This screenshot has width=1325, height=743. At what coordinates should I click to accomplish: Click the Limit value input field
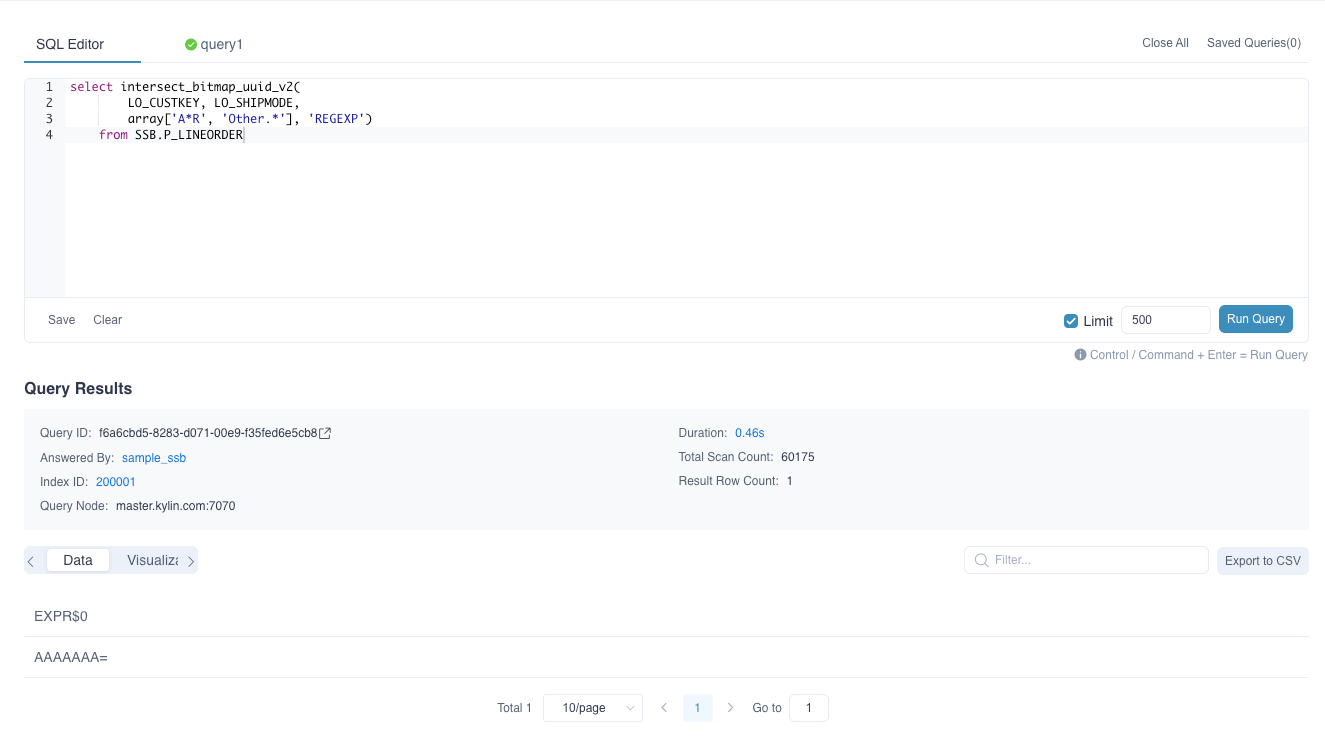point(1165,320)
